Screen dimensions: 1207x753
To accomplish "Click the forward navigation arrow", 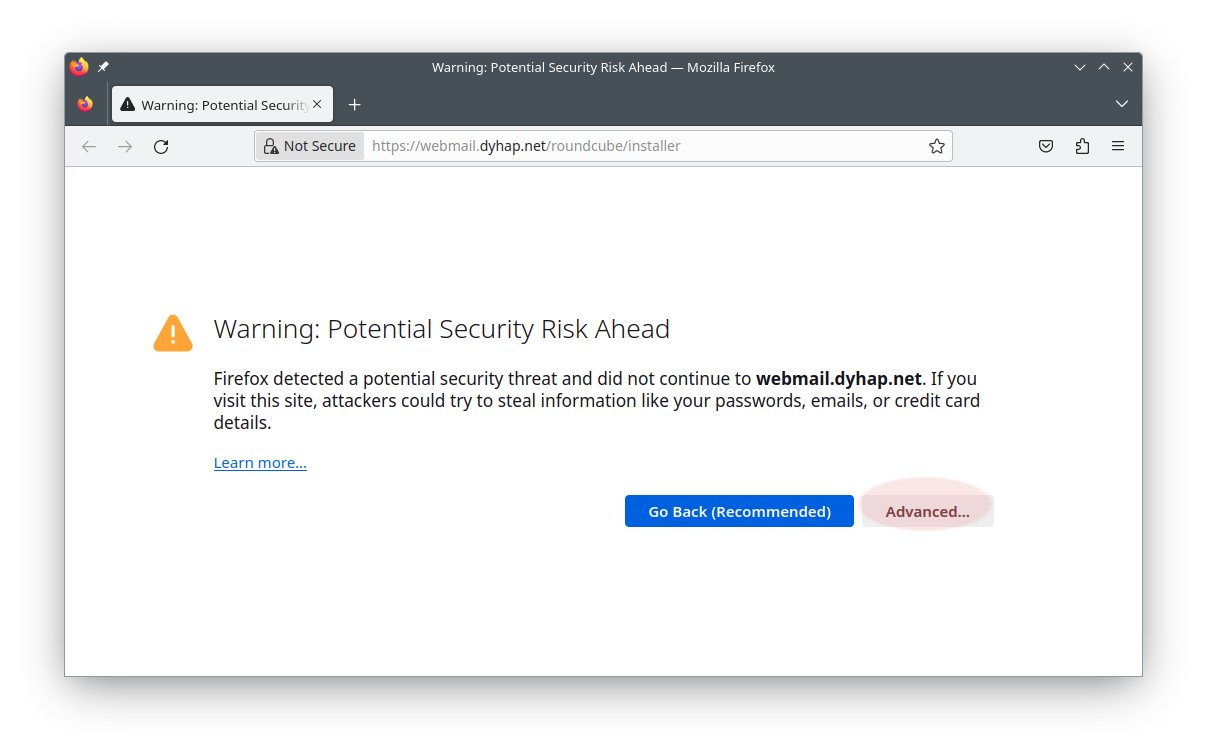I will pyautogui.click(x=125, y=146).
